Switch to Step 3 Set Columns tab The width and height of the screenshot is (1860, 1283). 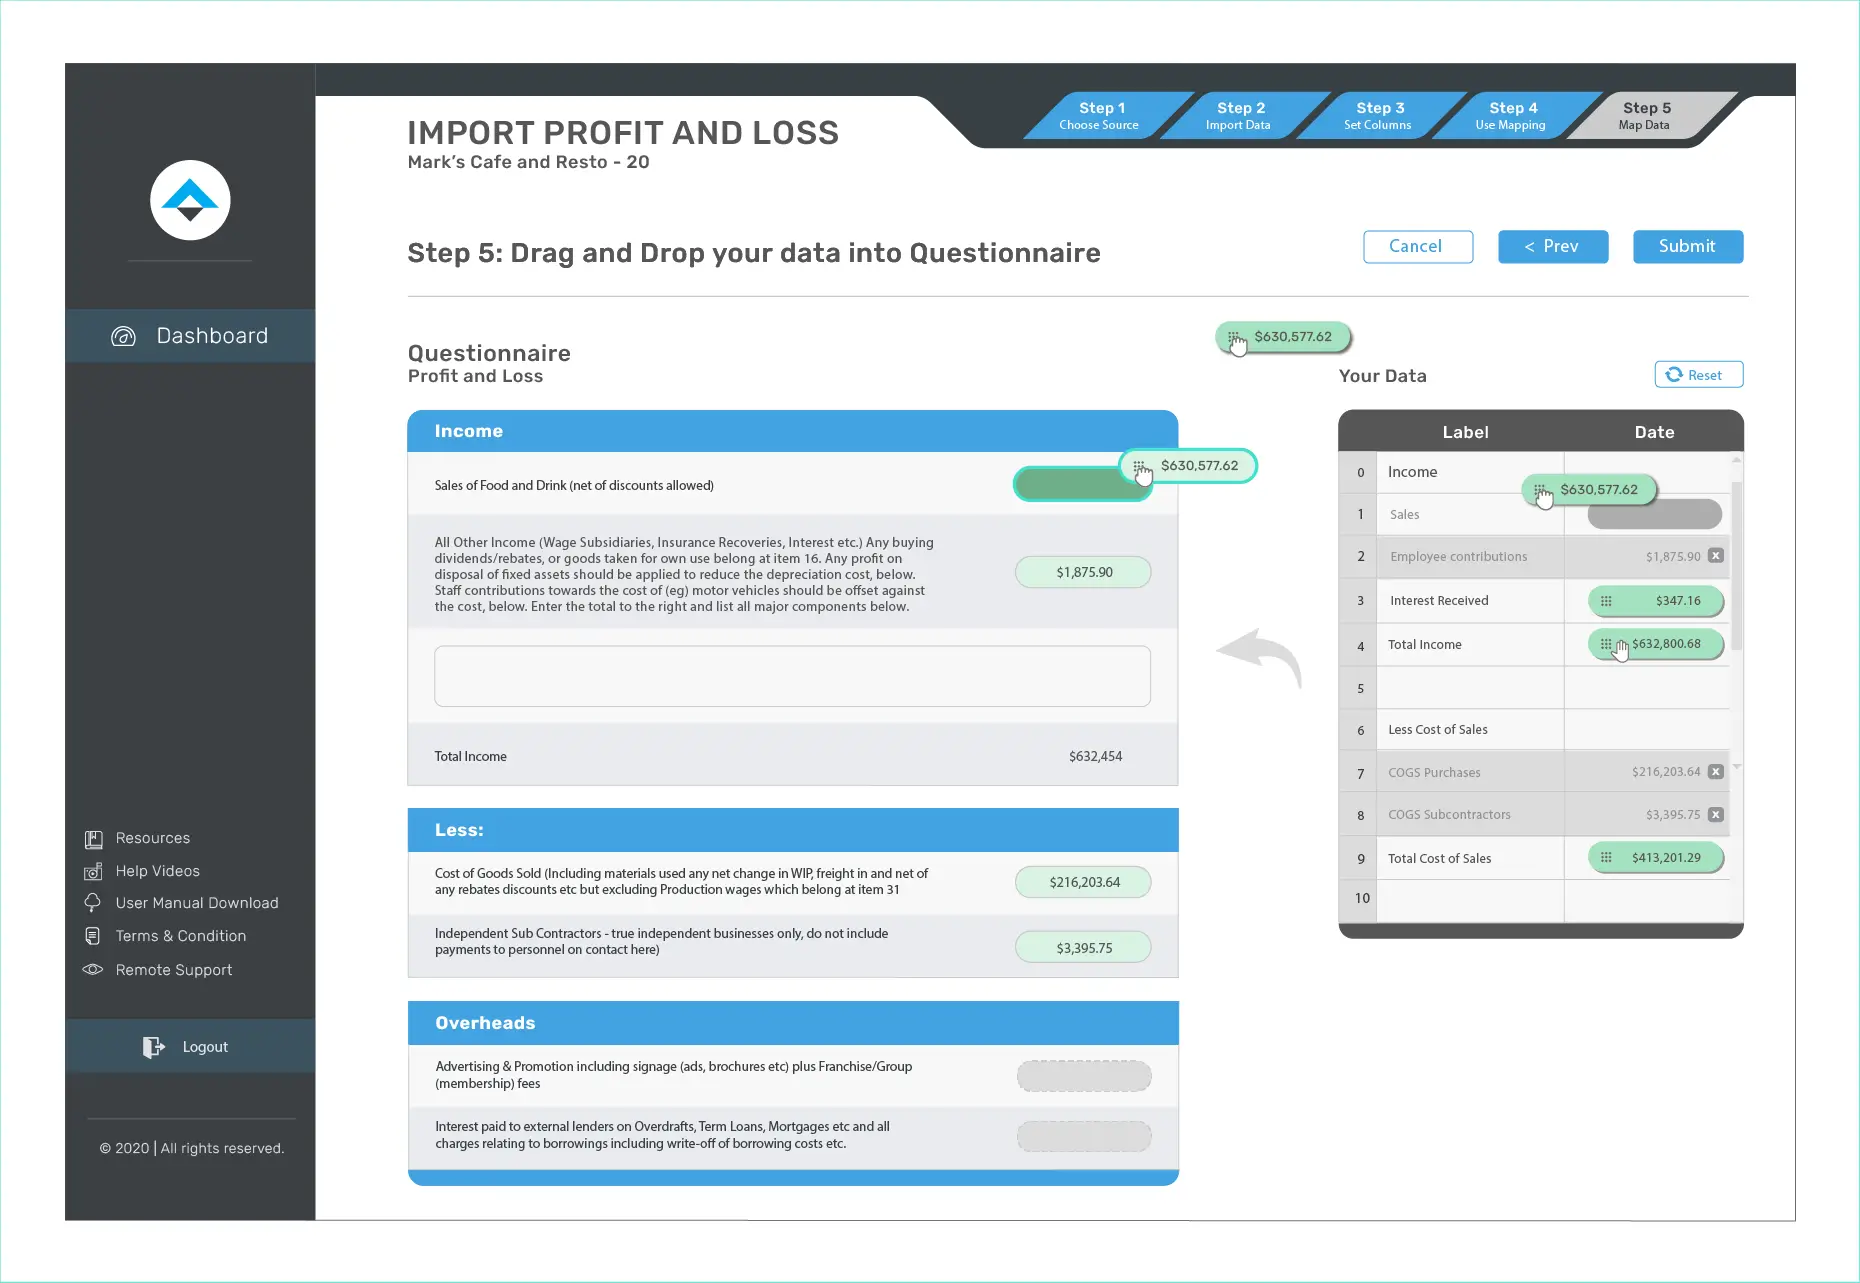[1378, 115]
